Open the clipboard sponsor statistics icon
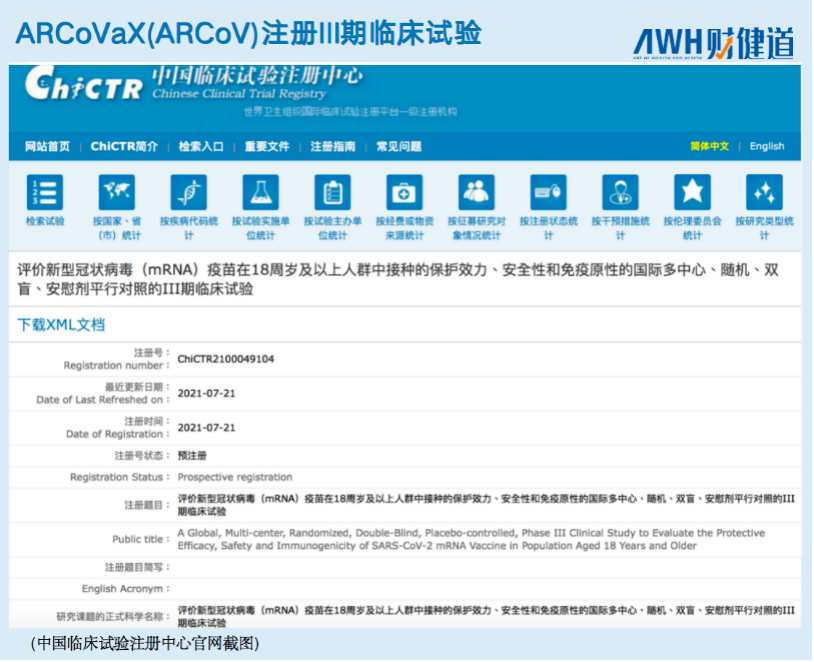Viewport: 814px width, 662px height. coord(333,193)
